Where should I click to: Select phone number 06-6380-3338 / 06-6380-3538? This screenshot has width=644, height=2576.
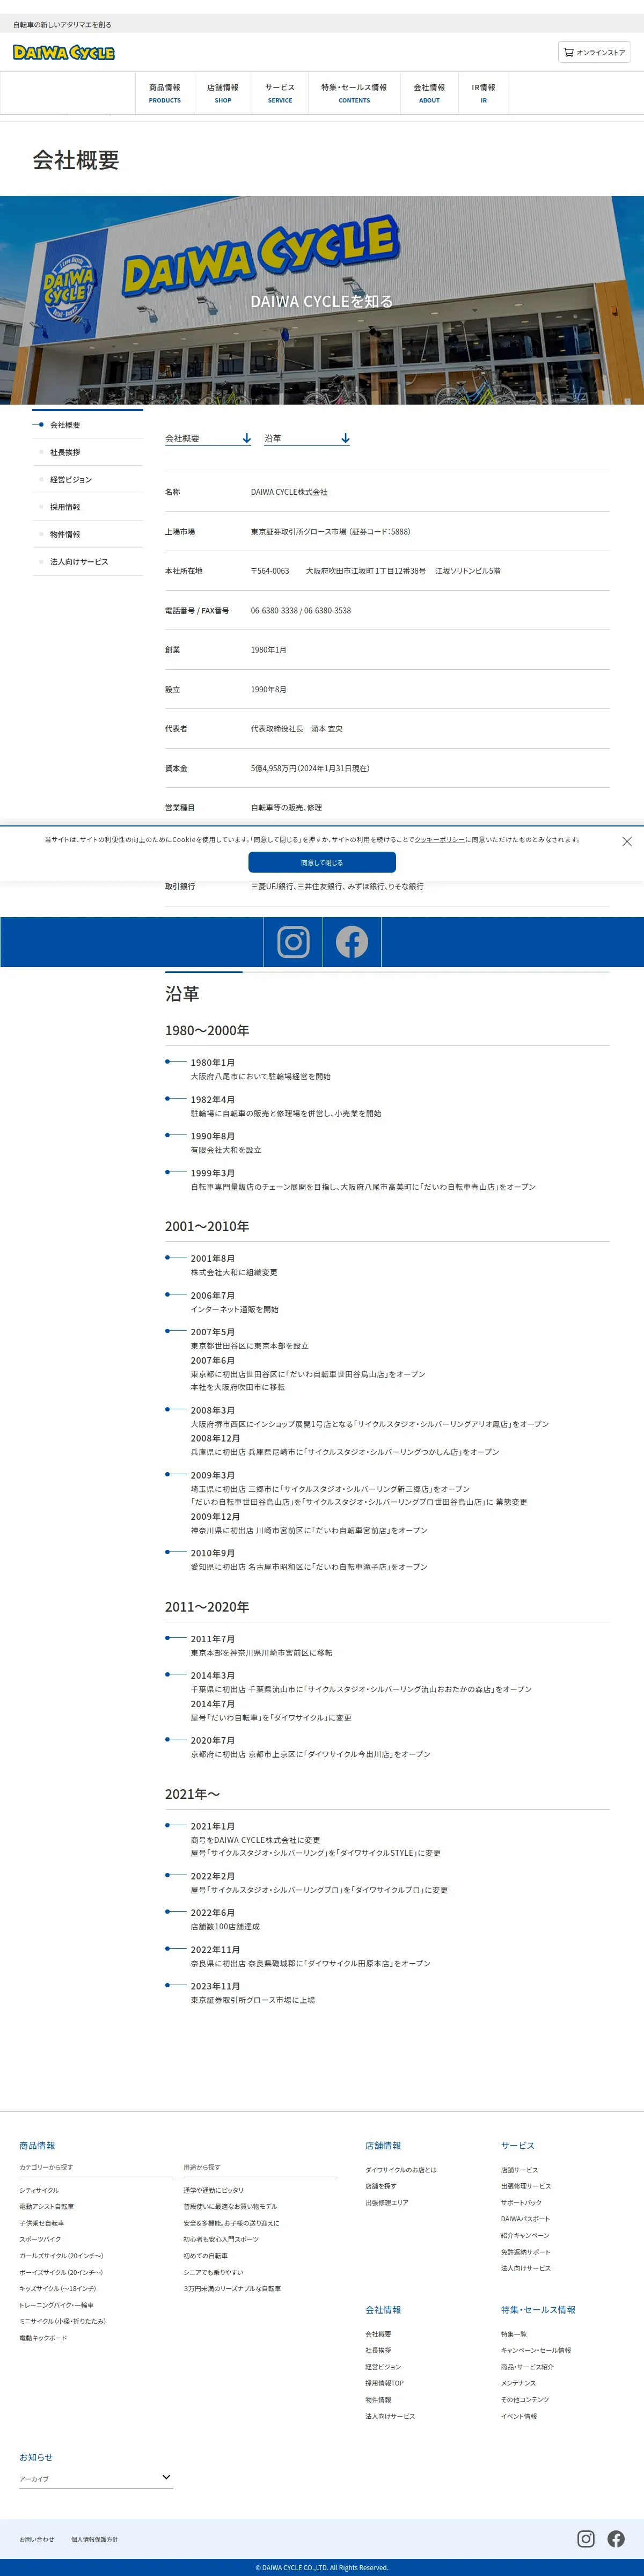(301, 610)
